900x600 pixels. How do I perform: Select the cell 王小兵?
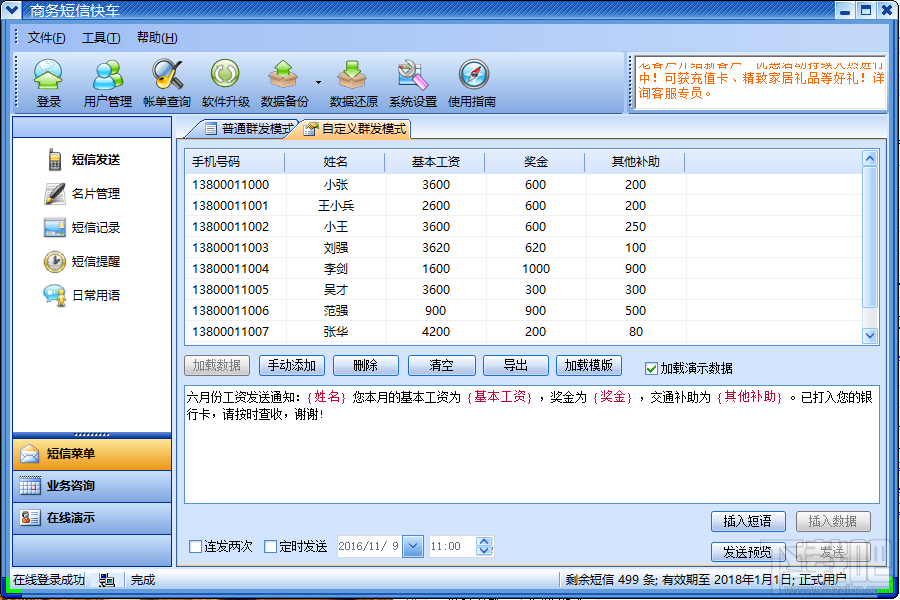(x=336, y=206)
